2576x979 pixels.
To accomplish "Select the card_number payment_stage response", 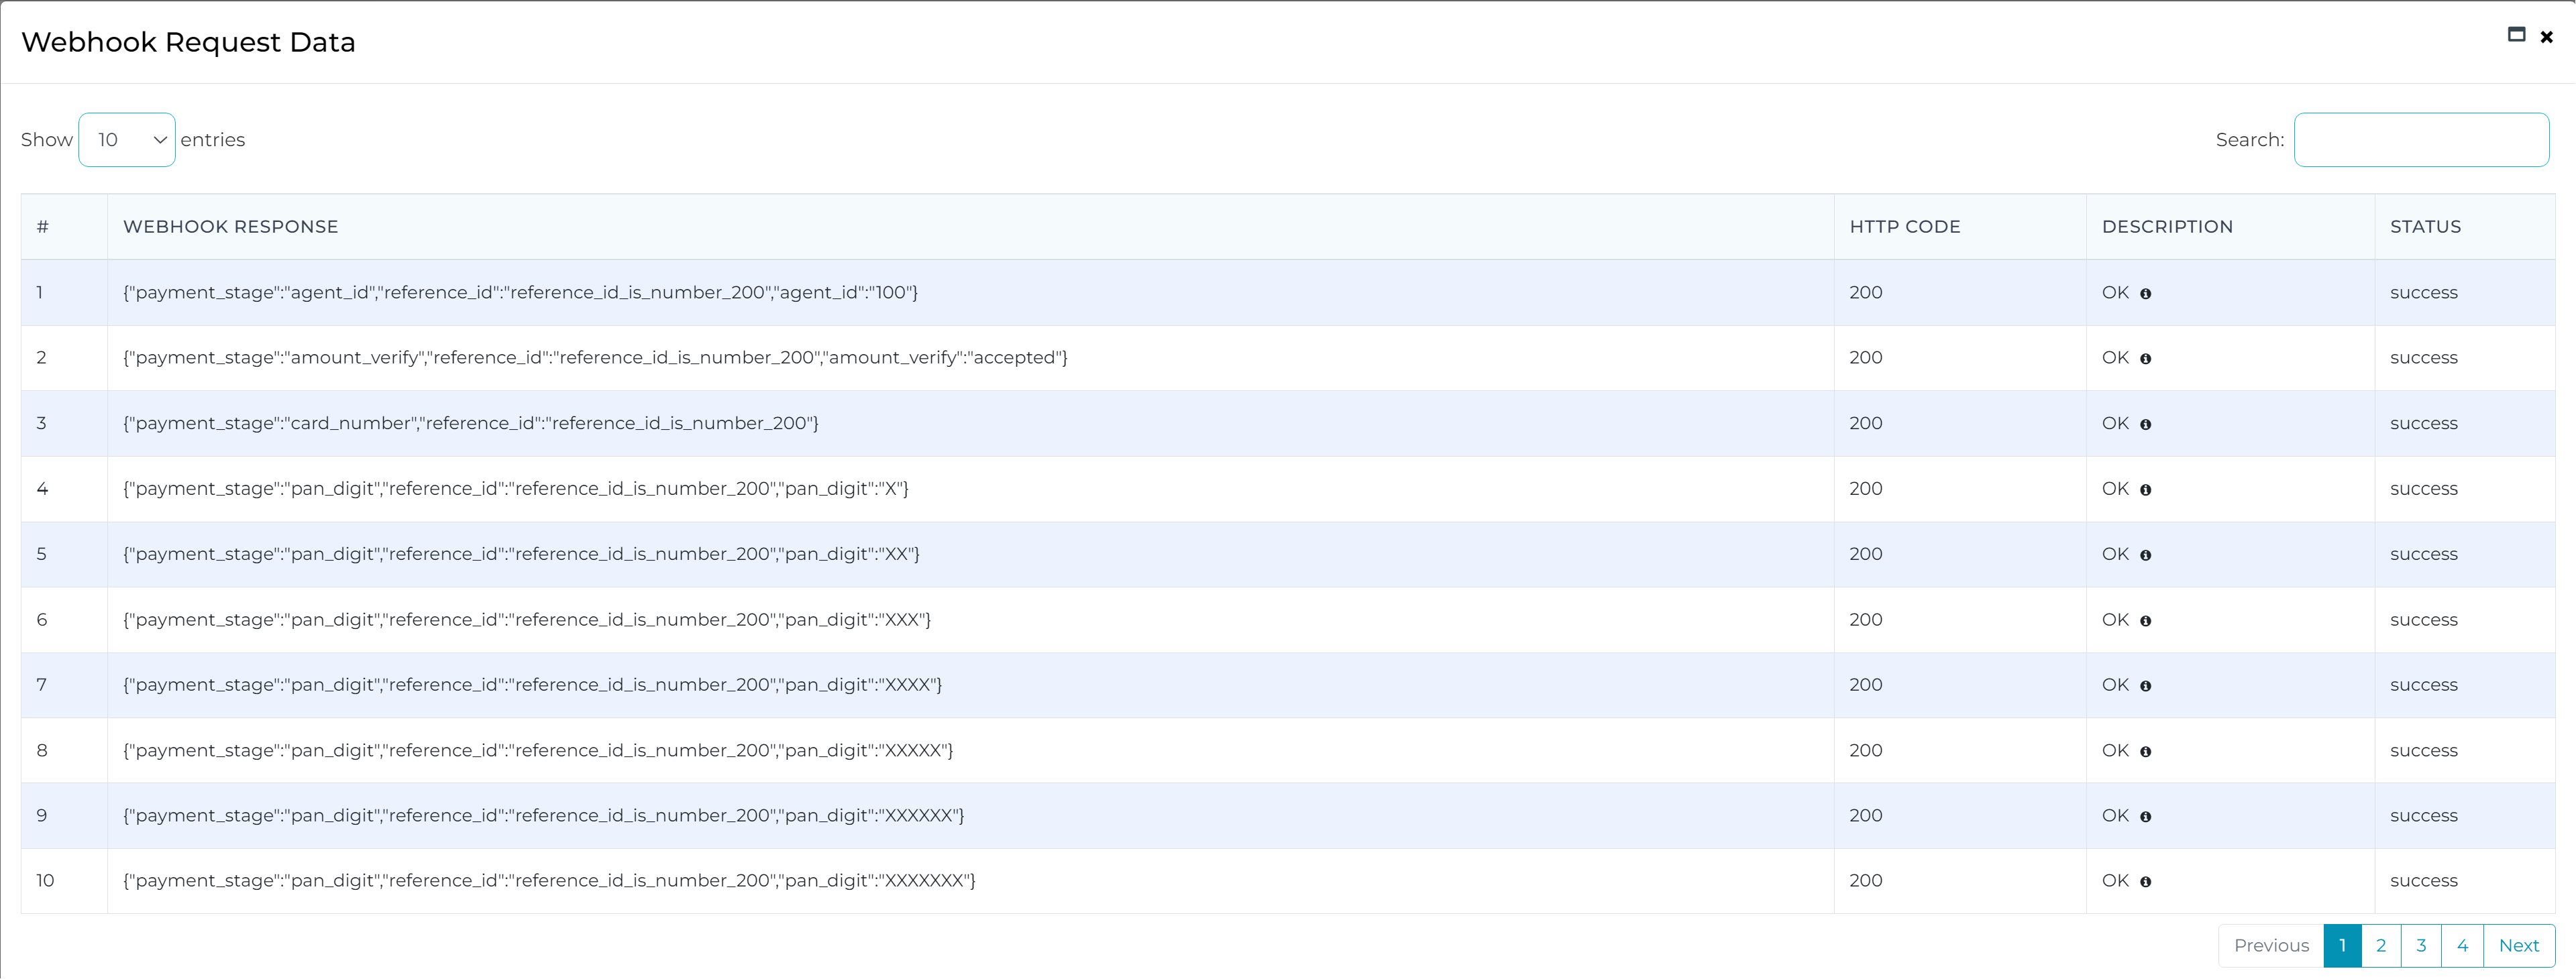I will 470,424.
